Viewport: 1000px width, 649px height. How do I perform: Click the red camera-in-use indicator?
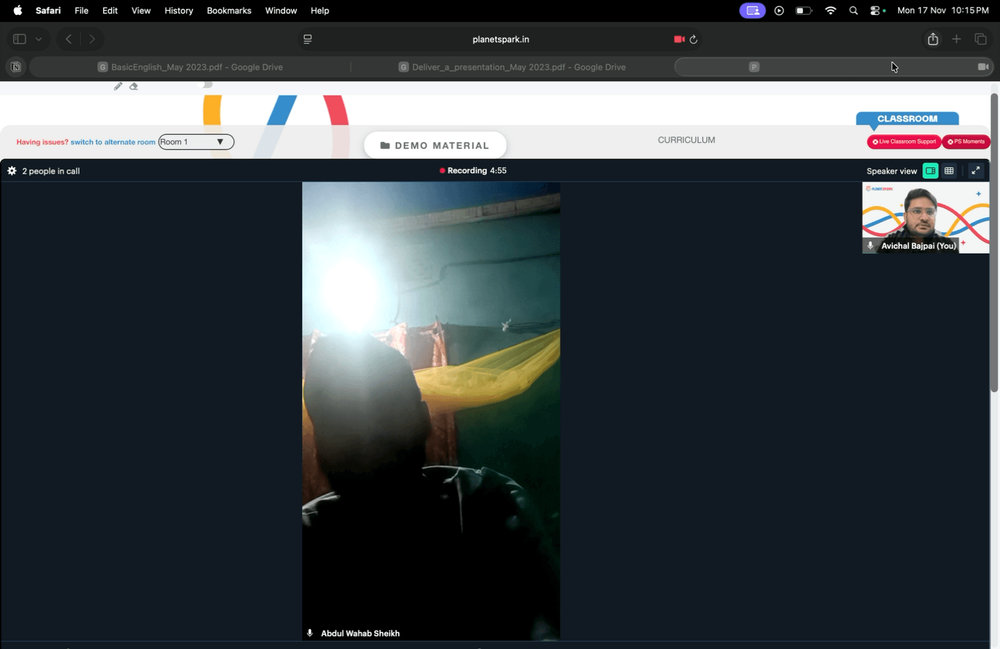point(679,39)
